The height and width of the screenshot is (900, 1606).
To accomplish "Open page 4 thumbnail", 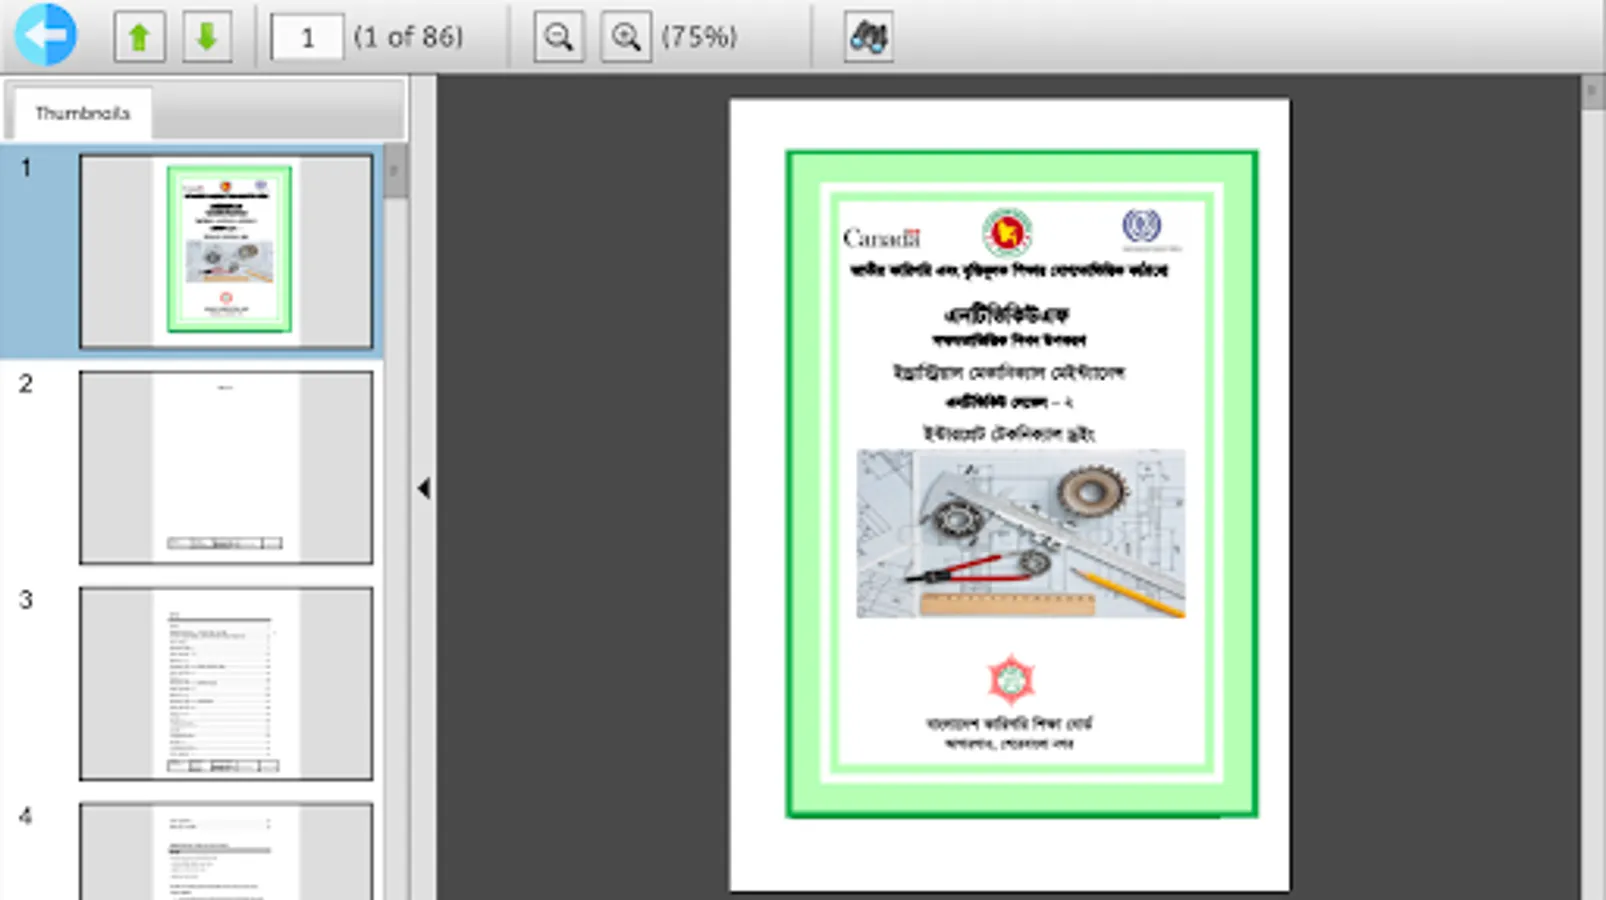I will coord(226,851).
